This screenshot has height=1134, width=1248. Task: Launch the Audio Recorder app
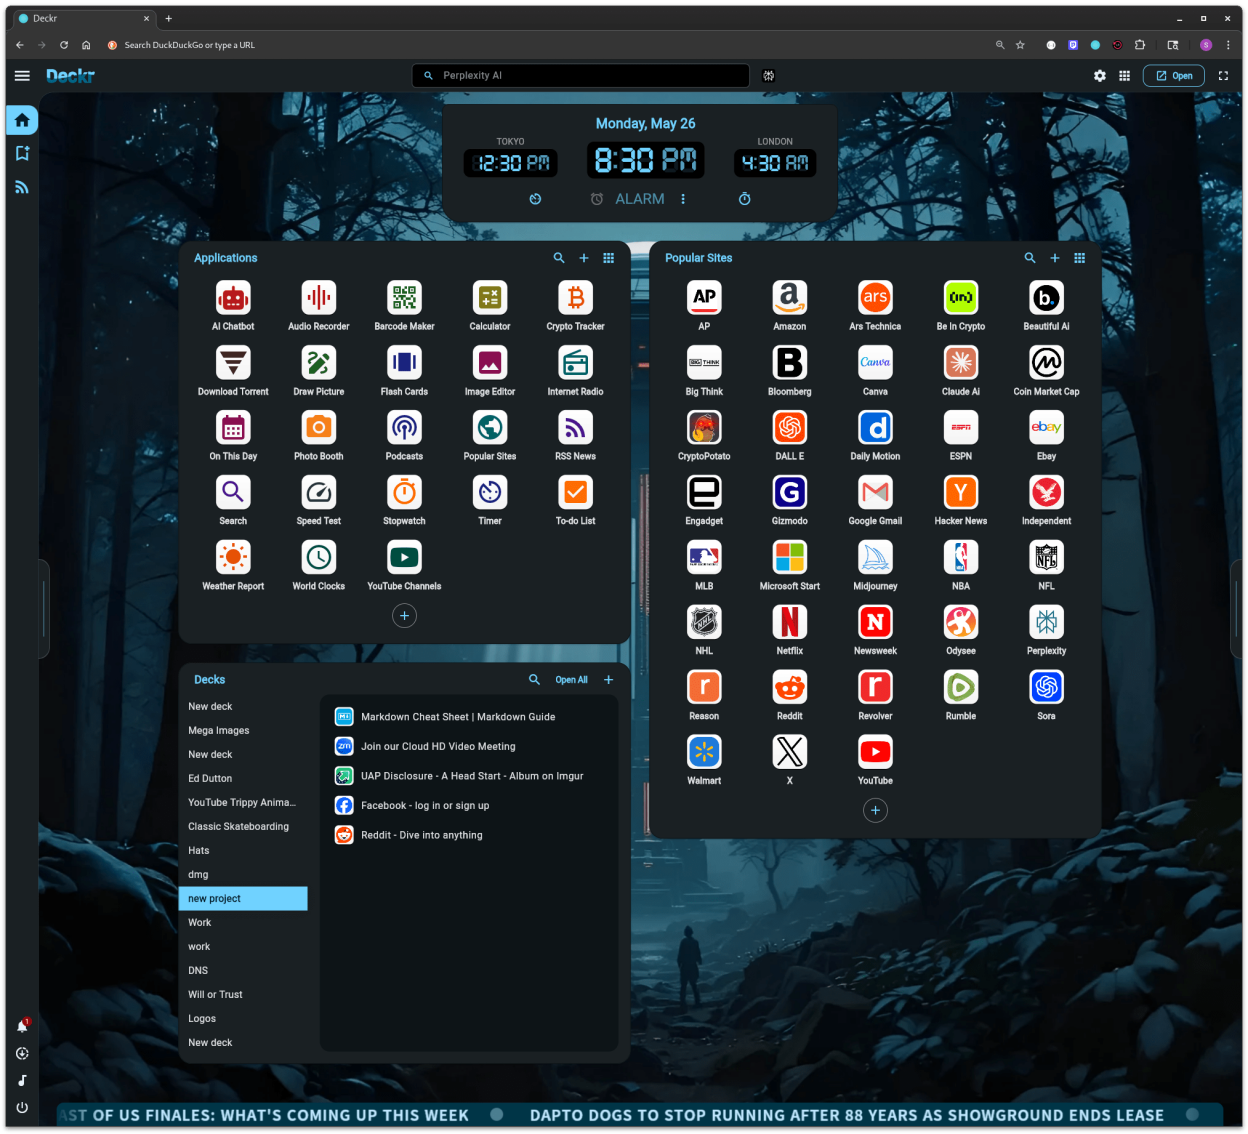tap(318, 298)
